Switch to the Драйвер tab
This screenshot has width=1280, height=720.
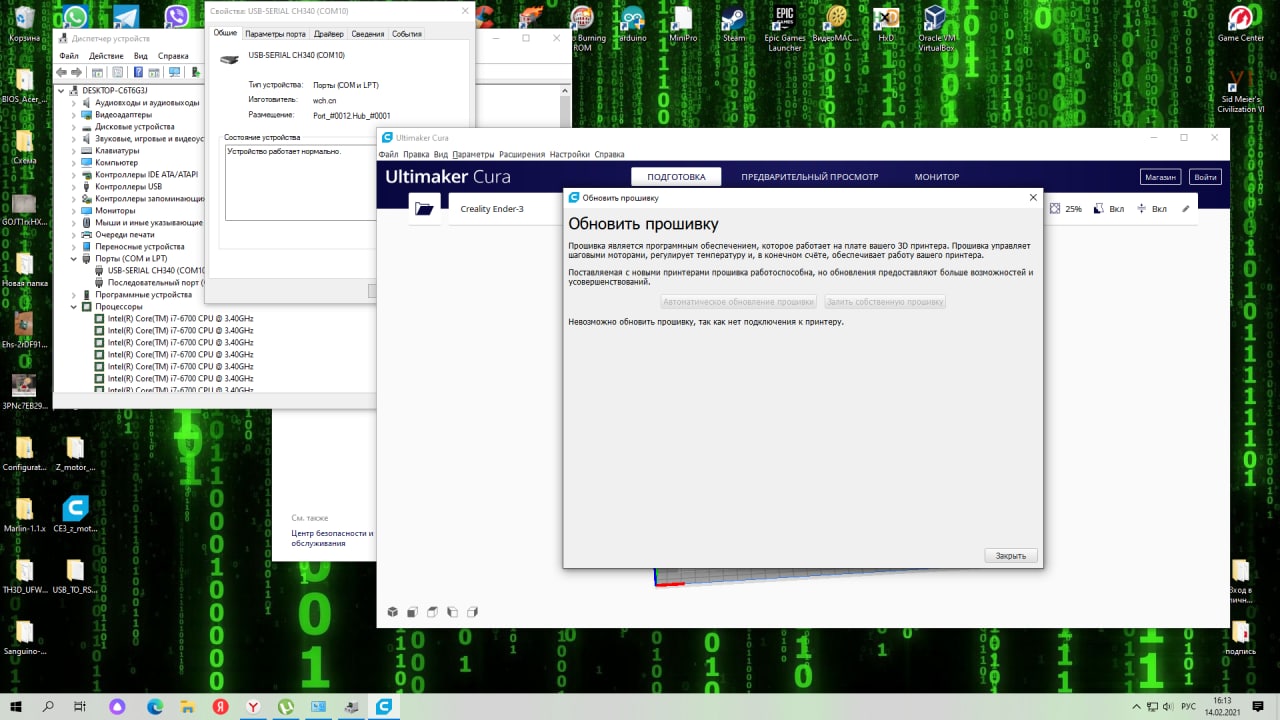tap(329, 34)
